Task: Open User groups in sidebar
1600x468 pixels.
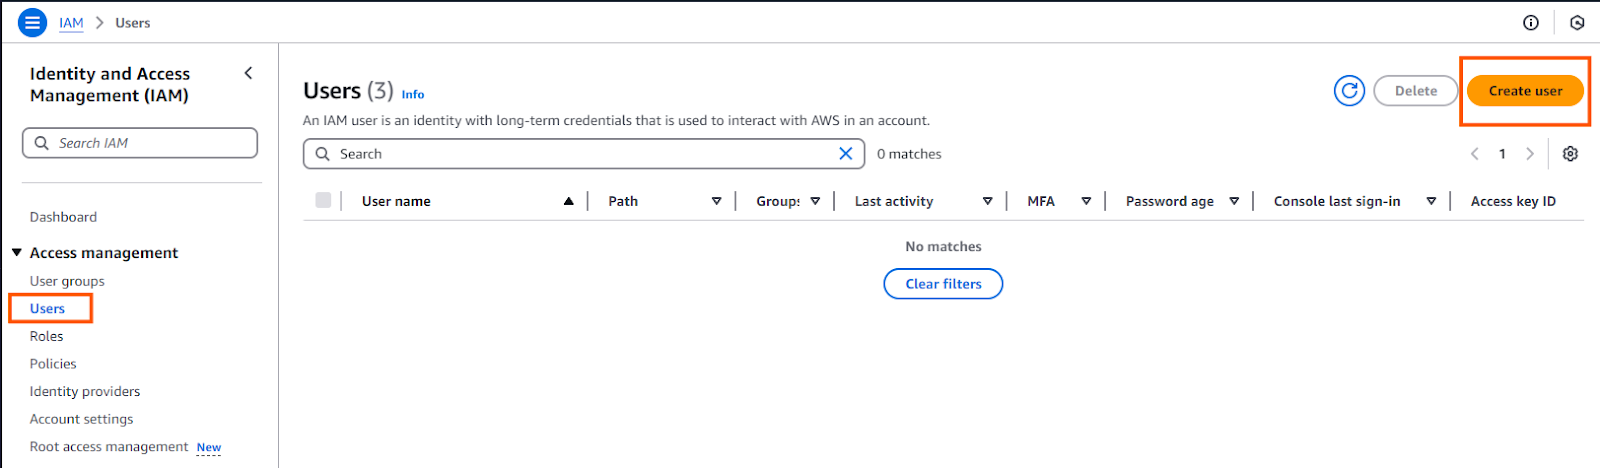Action: 67,281
